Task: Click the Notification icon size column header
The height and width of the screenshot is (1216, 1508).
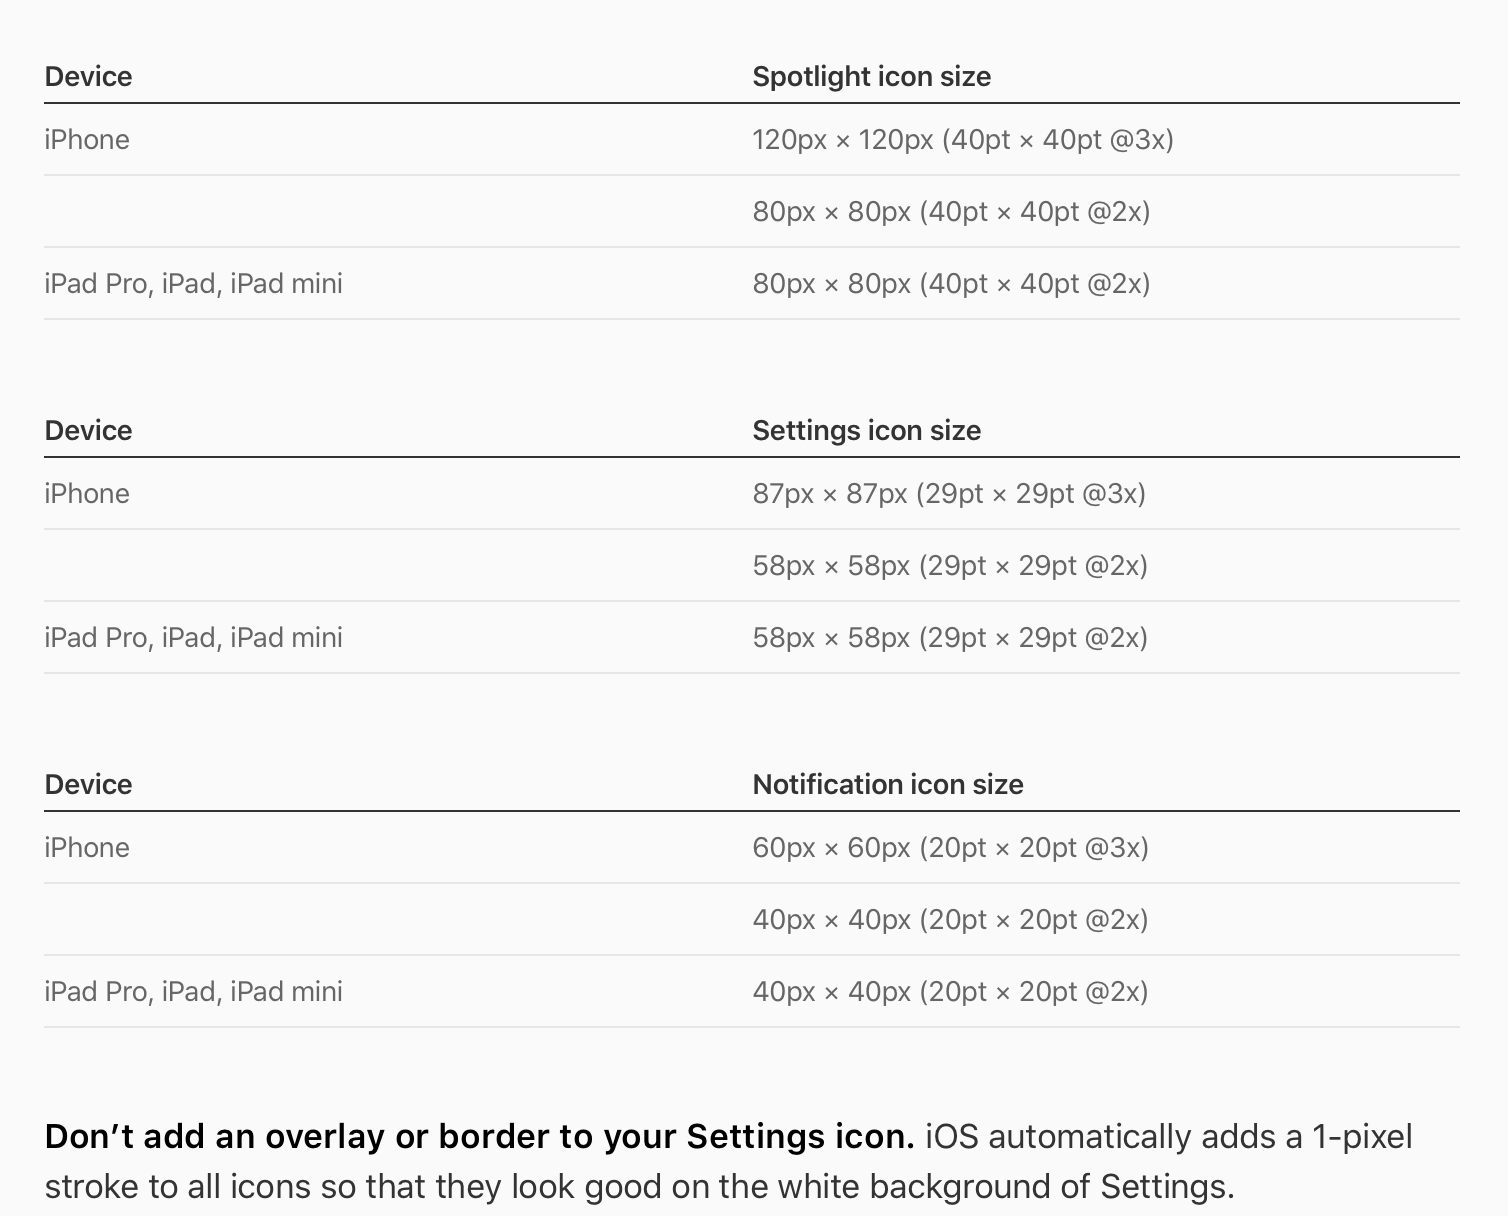Action: pyautogui.click(x=887, y=785)
